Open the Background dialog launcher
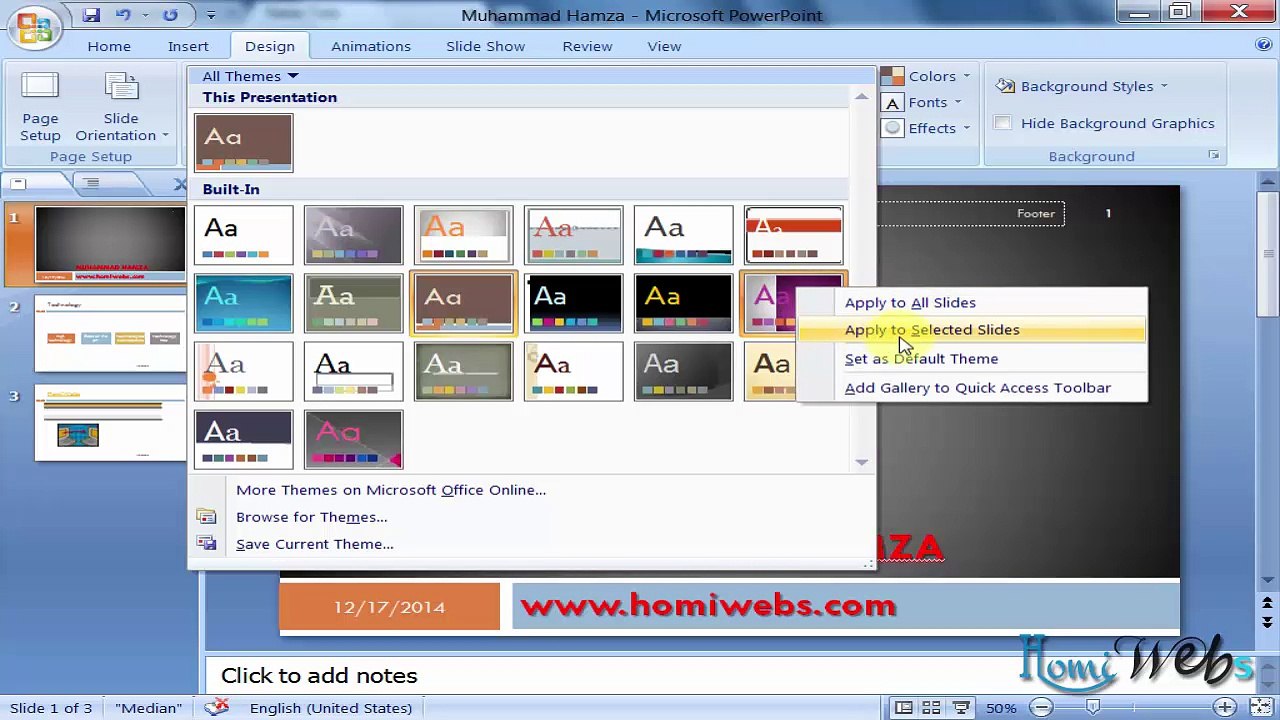The image size is (1280, 720). click(x=1213, y=155)
